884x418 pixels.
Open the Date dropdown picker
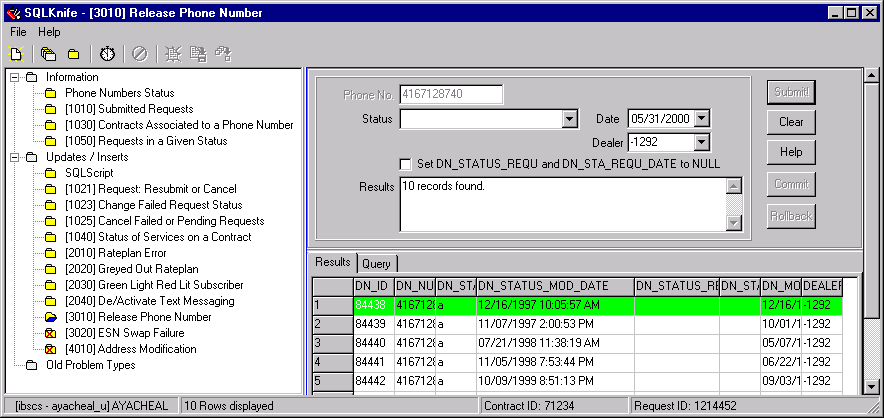click(x=700, y=119)
